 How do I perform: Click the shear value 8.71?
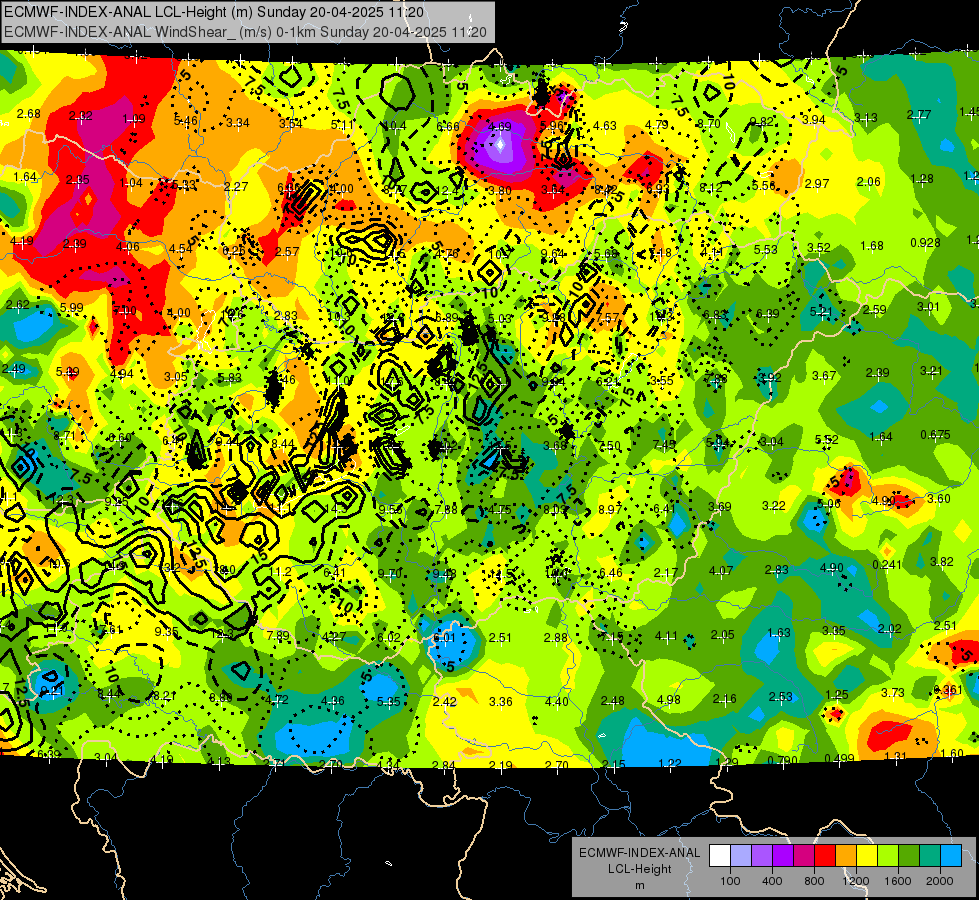(x=65, y=436)
